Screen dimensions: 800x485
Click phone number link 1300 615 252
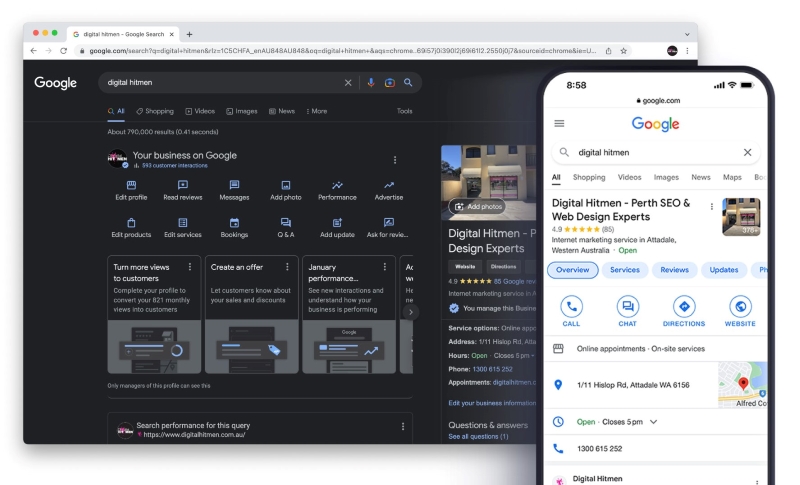click(x=492, y=369)
